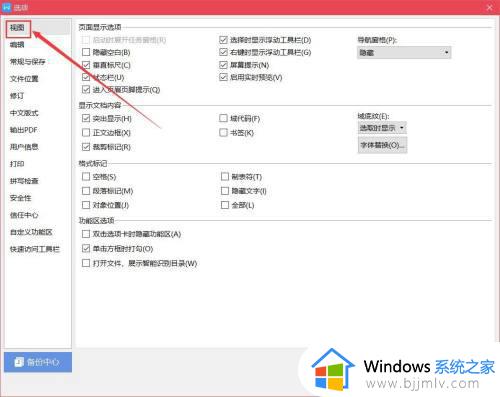Open the 域底纹(E) dropdown

(x=382, y=128)
